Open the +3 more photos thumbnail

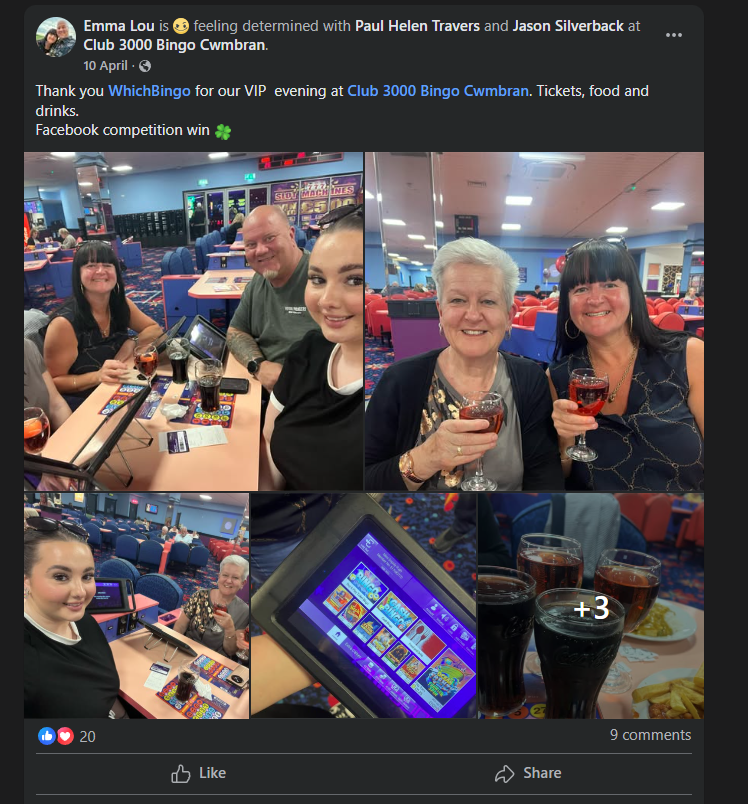click(x=591, y=606)
